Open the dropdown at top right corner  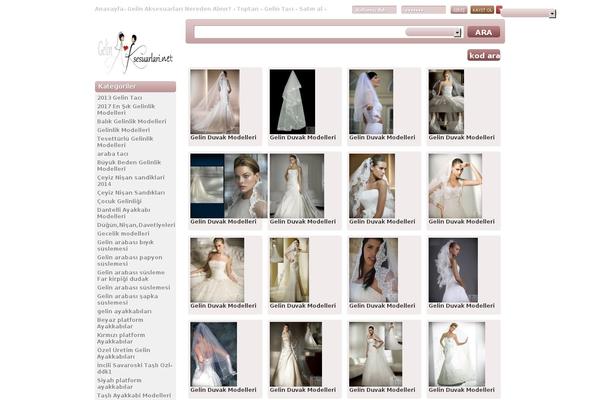tap(528, 13)
